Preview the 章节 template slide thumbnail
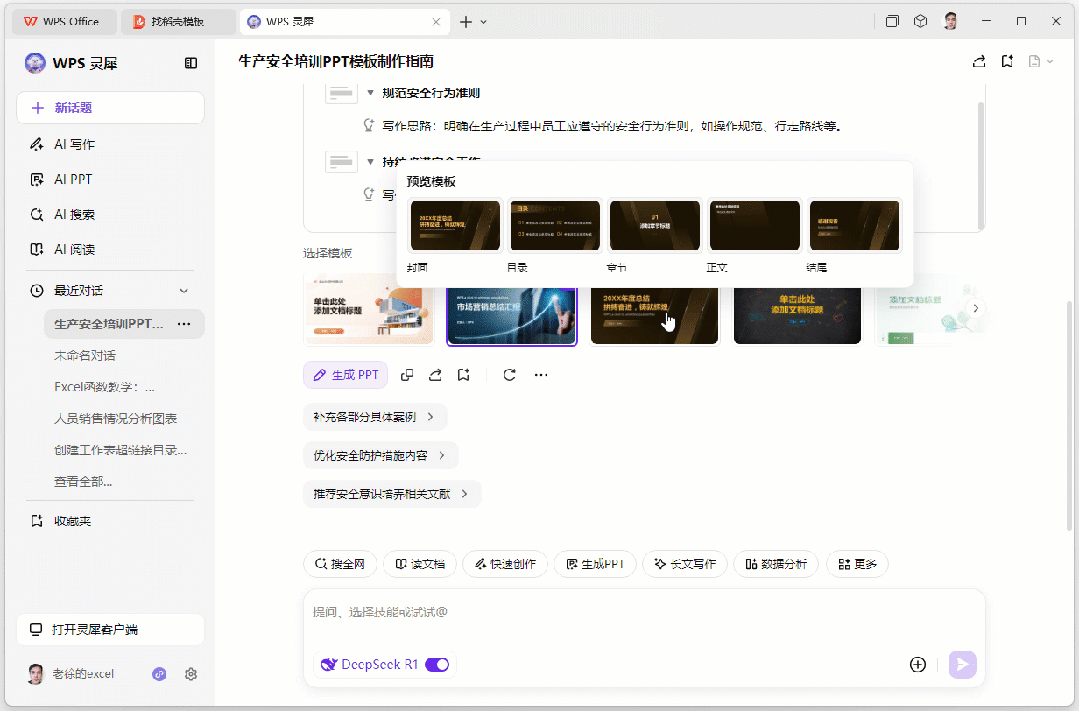 [654, 226]
